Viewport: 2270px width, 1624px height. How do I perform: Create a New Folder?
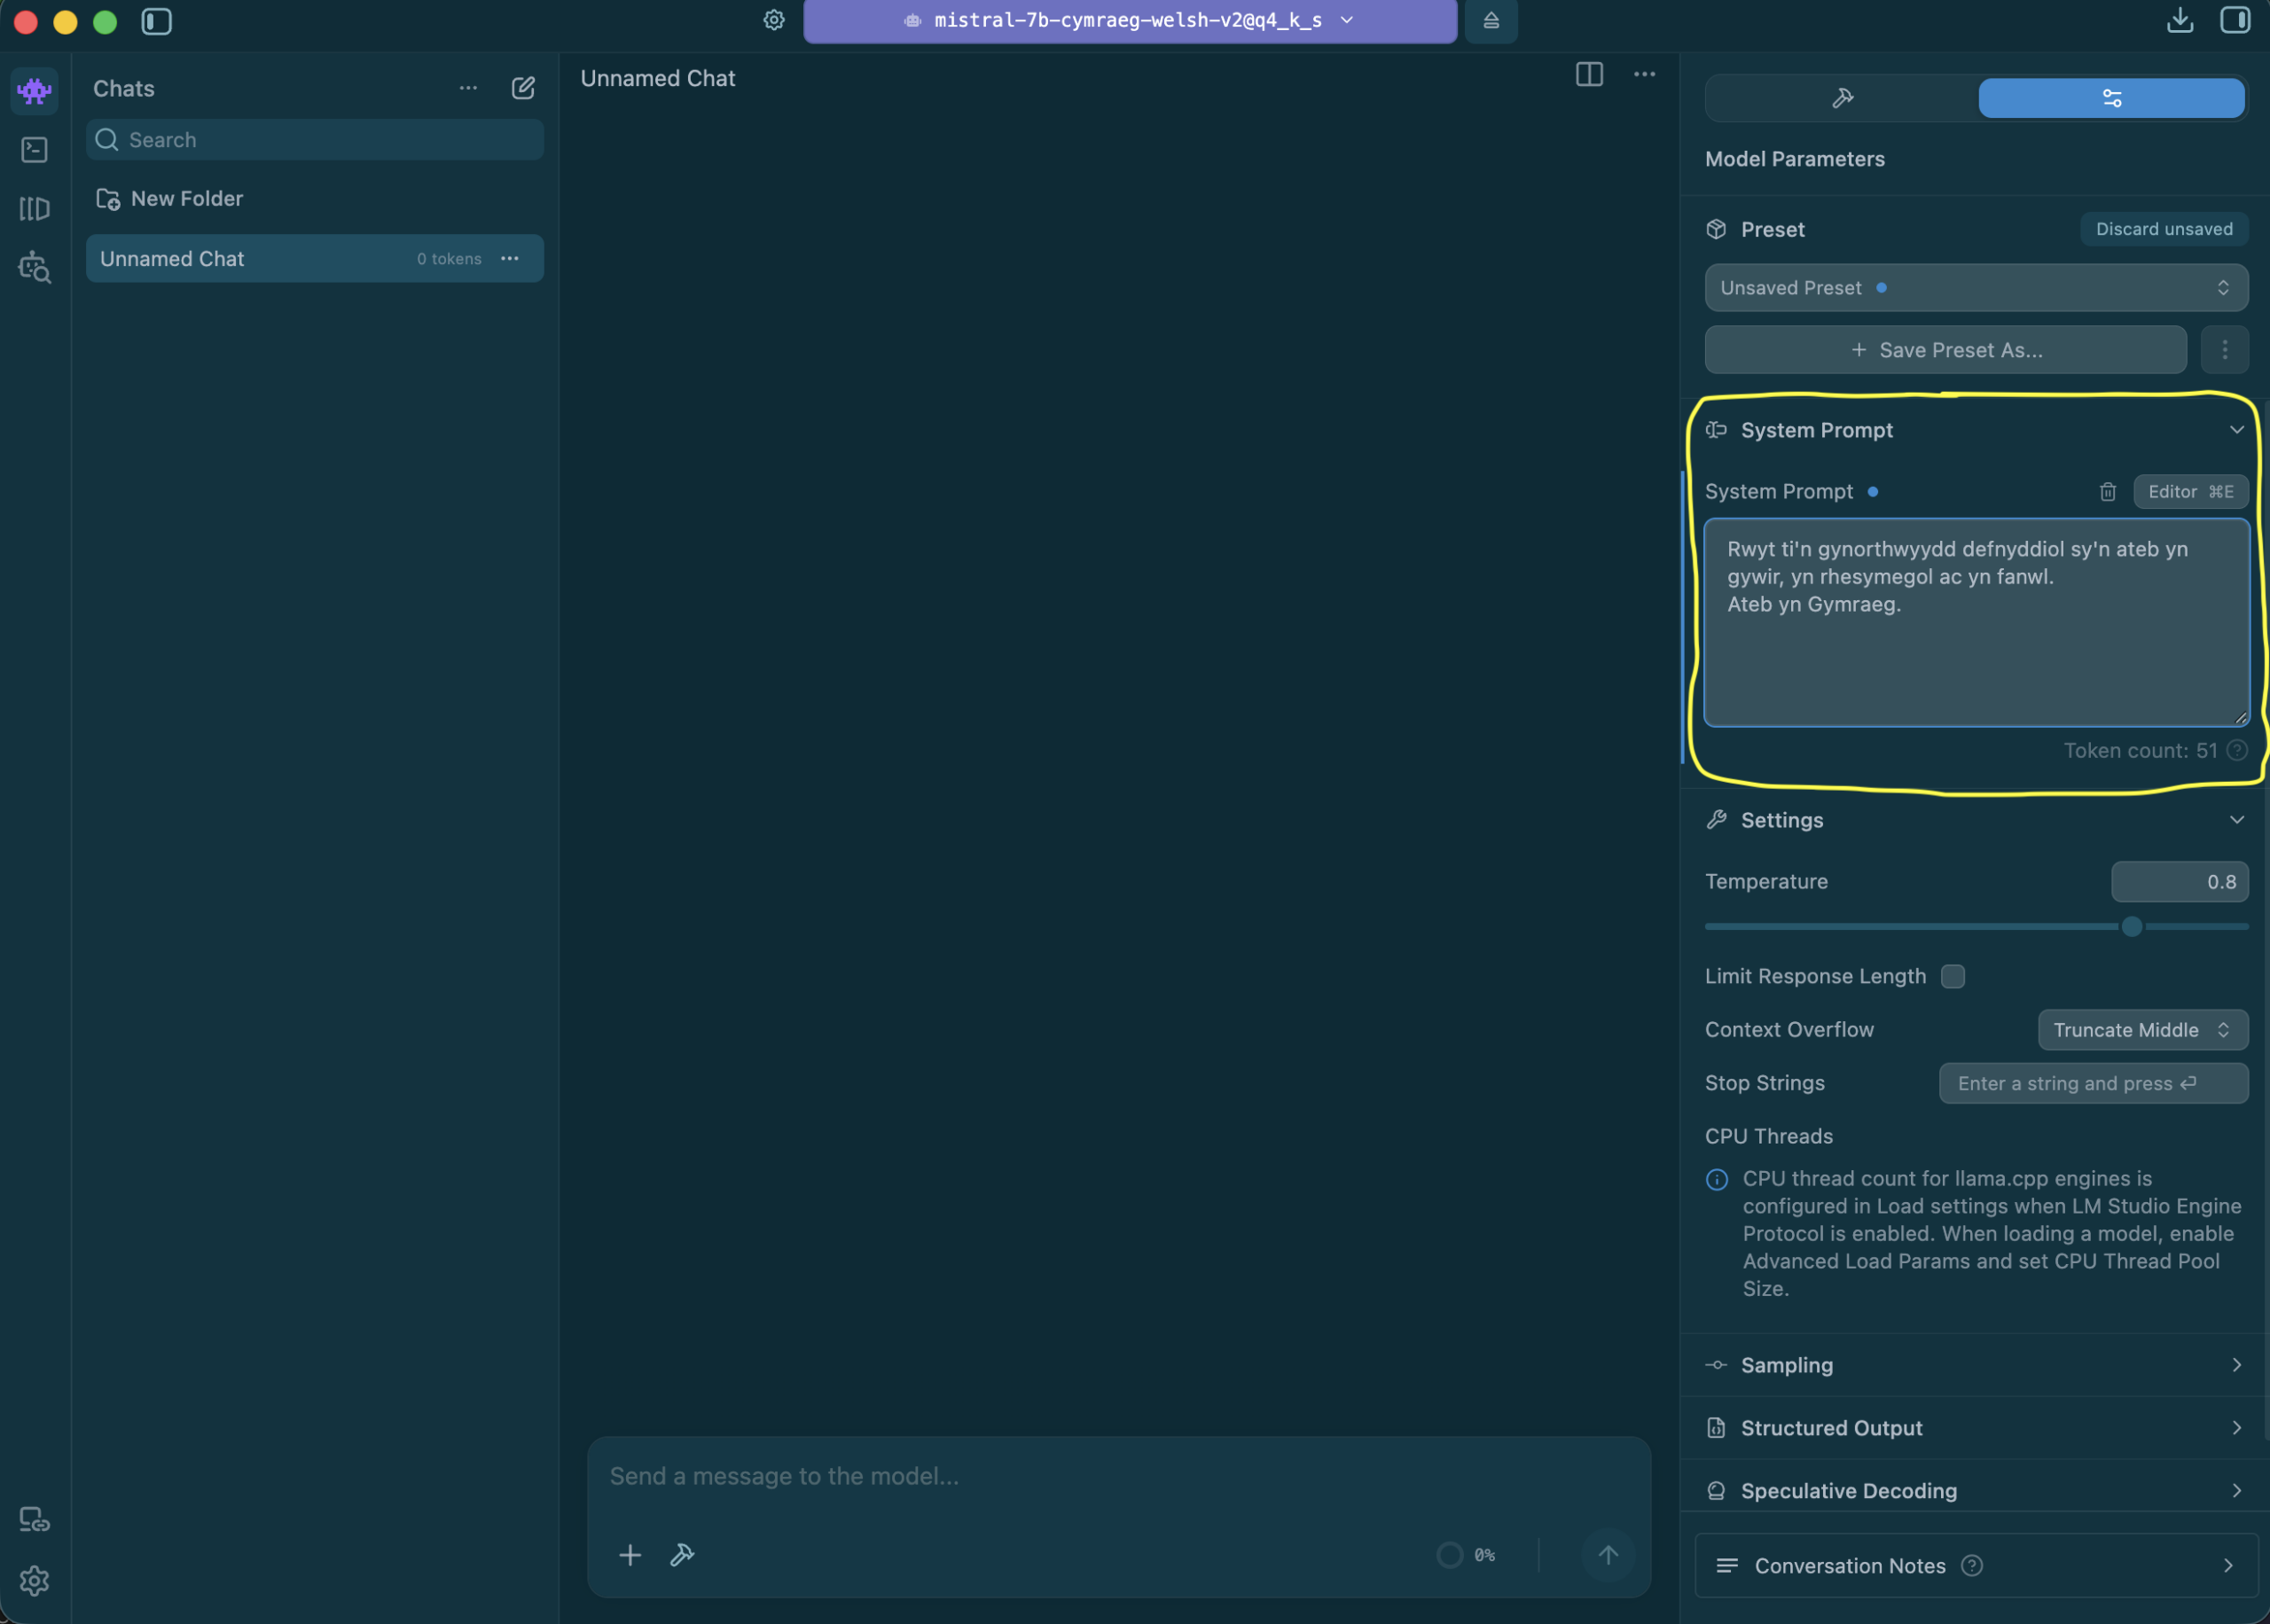[170, 199]
